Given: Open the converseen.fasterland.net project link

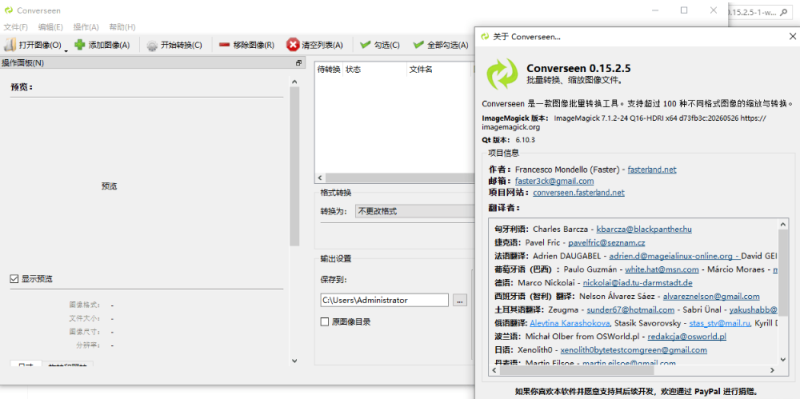Looking at the screenshot, I should tap(579, 193).
